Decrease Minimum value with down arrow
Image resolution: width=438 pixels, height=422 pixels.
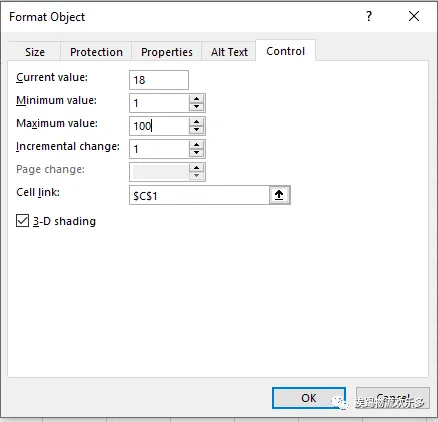197,107
